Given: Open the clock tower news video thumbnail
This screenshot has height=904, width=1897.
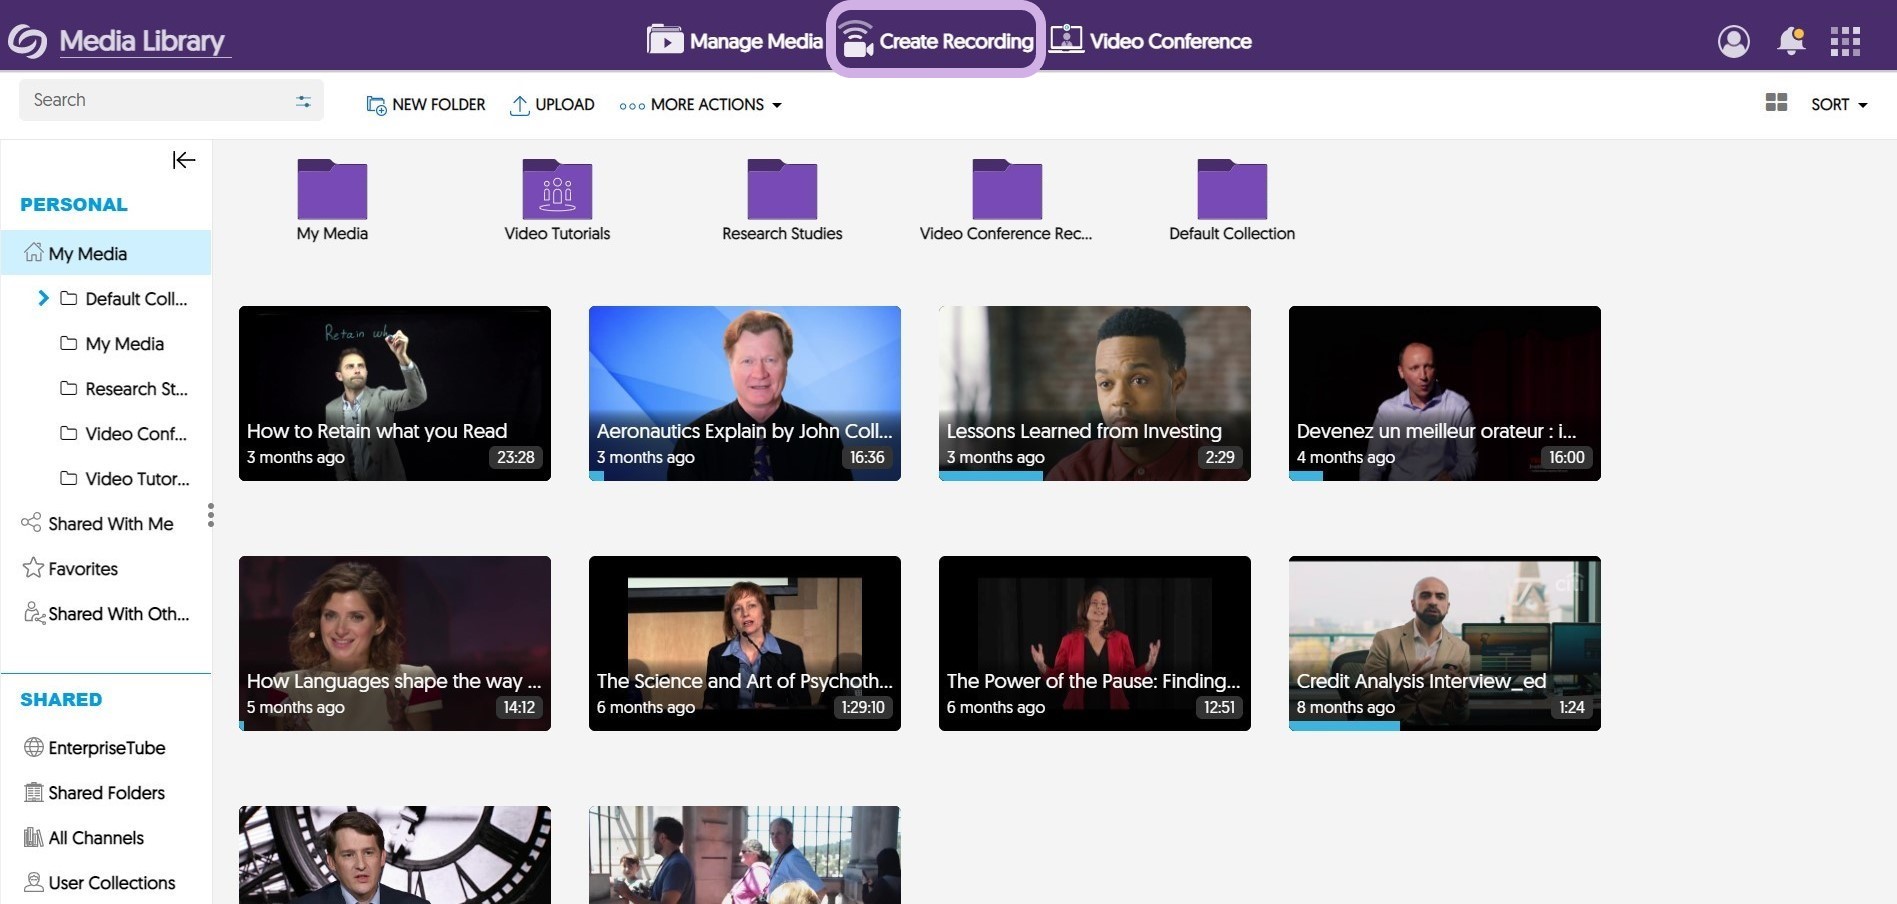Looking at the screenshot, I should point(395,855).
